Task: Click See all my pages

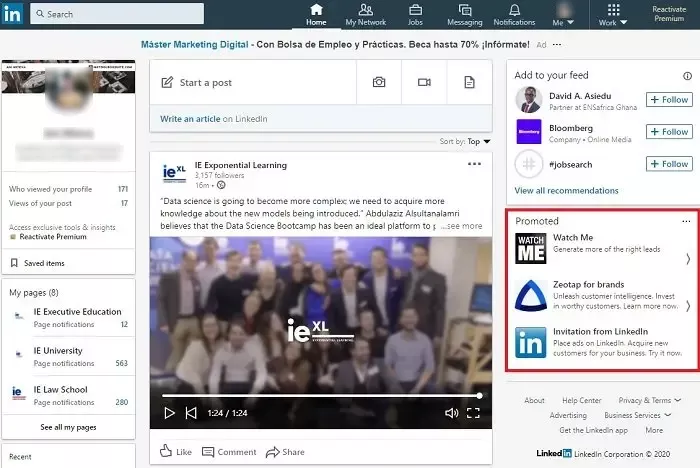Action: click(x=68, y=427)
